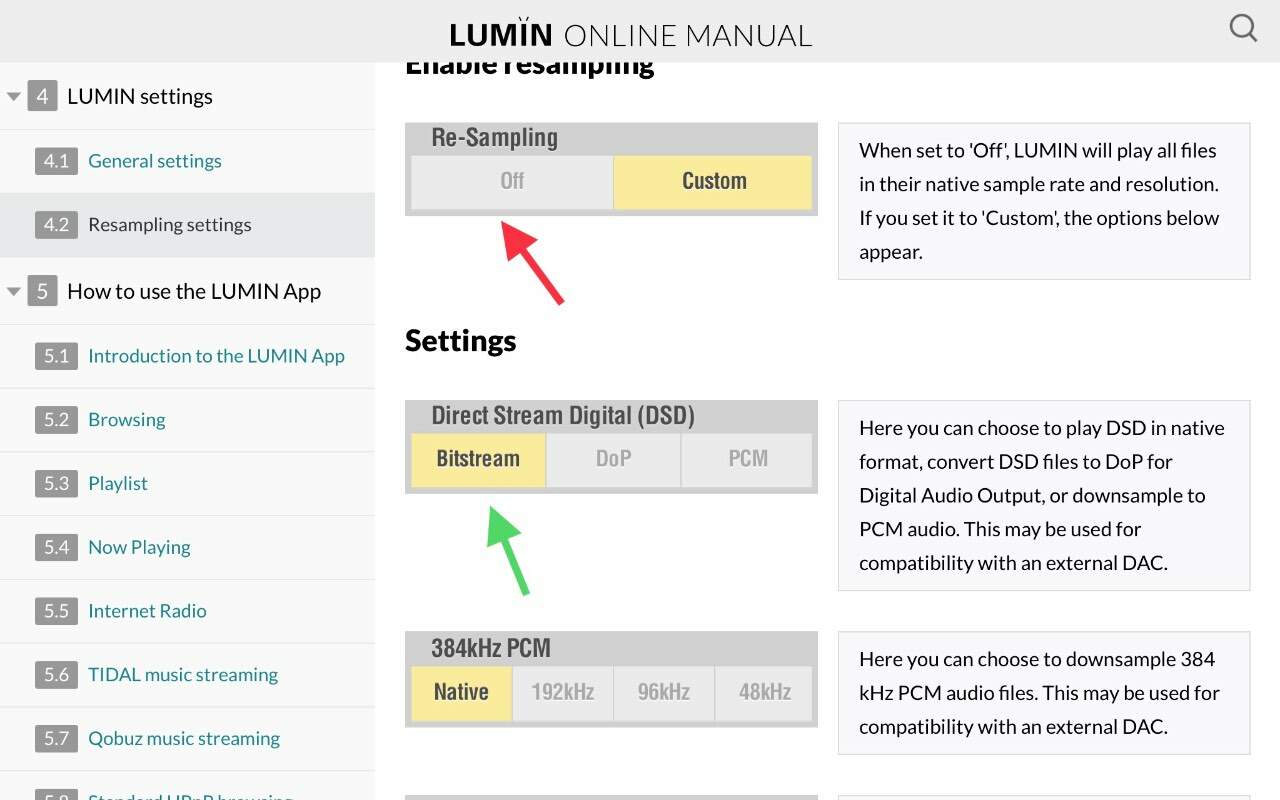Click the 5.2 section number badge

[x=56, y=420]
